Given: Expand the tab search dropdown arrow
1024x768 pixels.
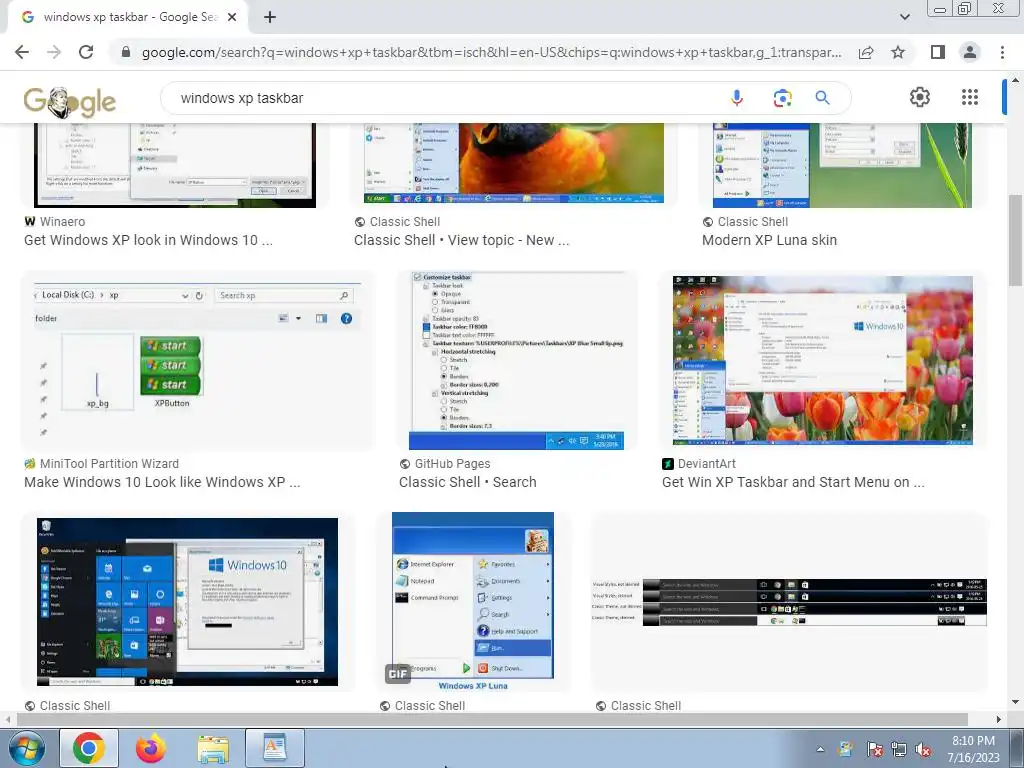Looking at the screenshot, I should point(904,17).
